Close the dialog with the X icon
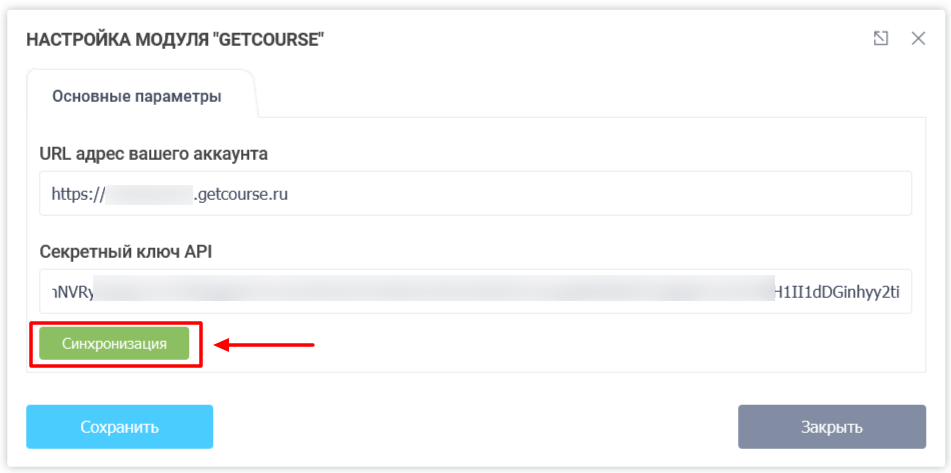The width and height of the screenshot is (951, 473). [918, 38]
